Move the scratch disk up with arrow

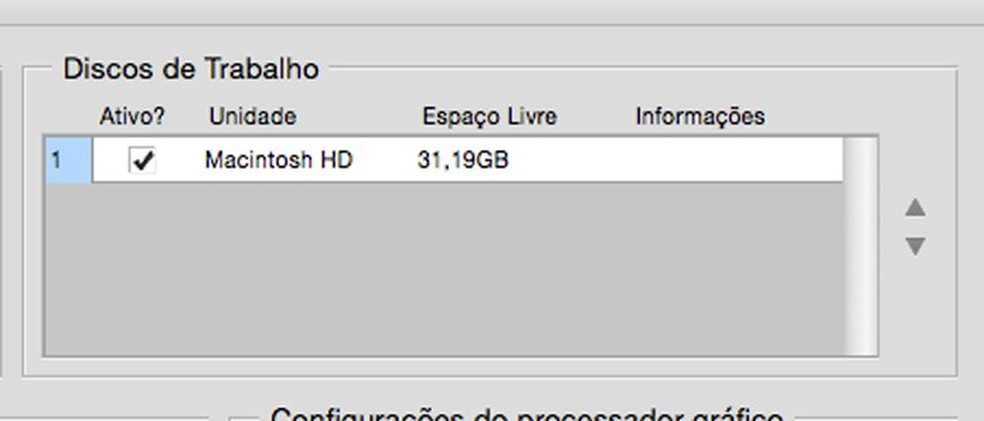[915, 208]
